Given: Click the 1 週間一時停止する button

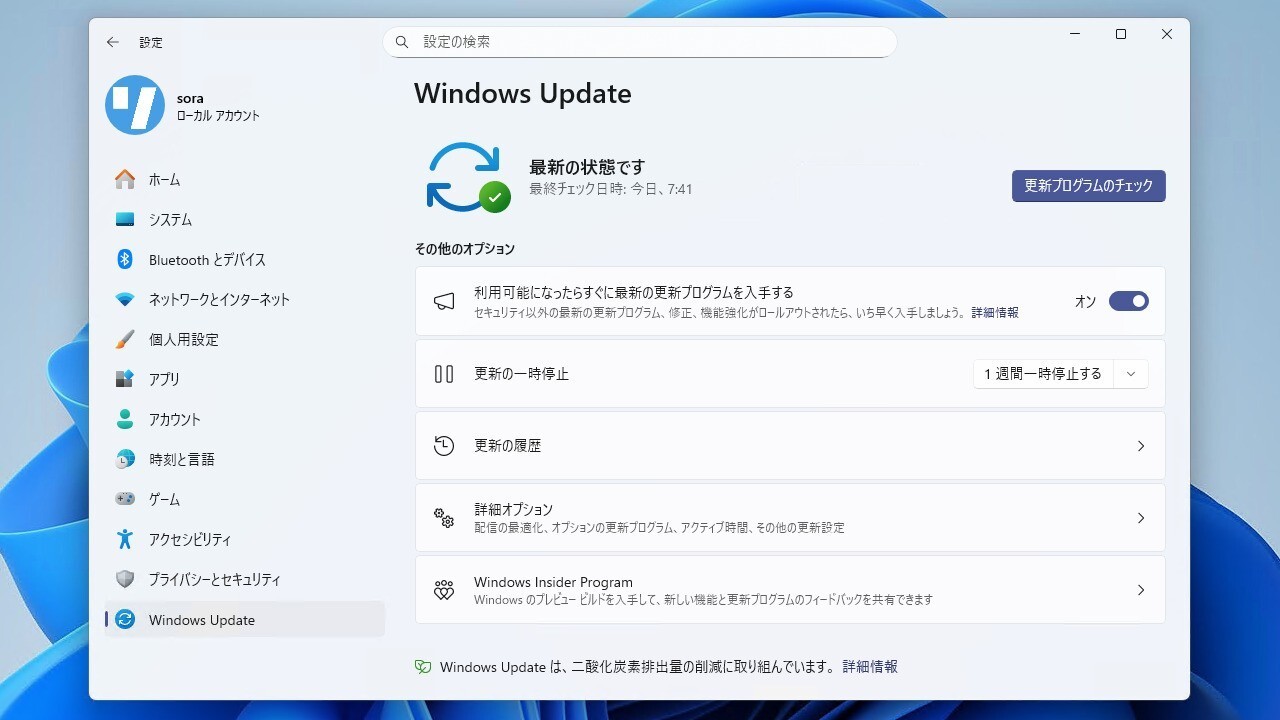Looking at the screenshot, I should click(1043, 373).
